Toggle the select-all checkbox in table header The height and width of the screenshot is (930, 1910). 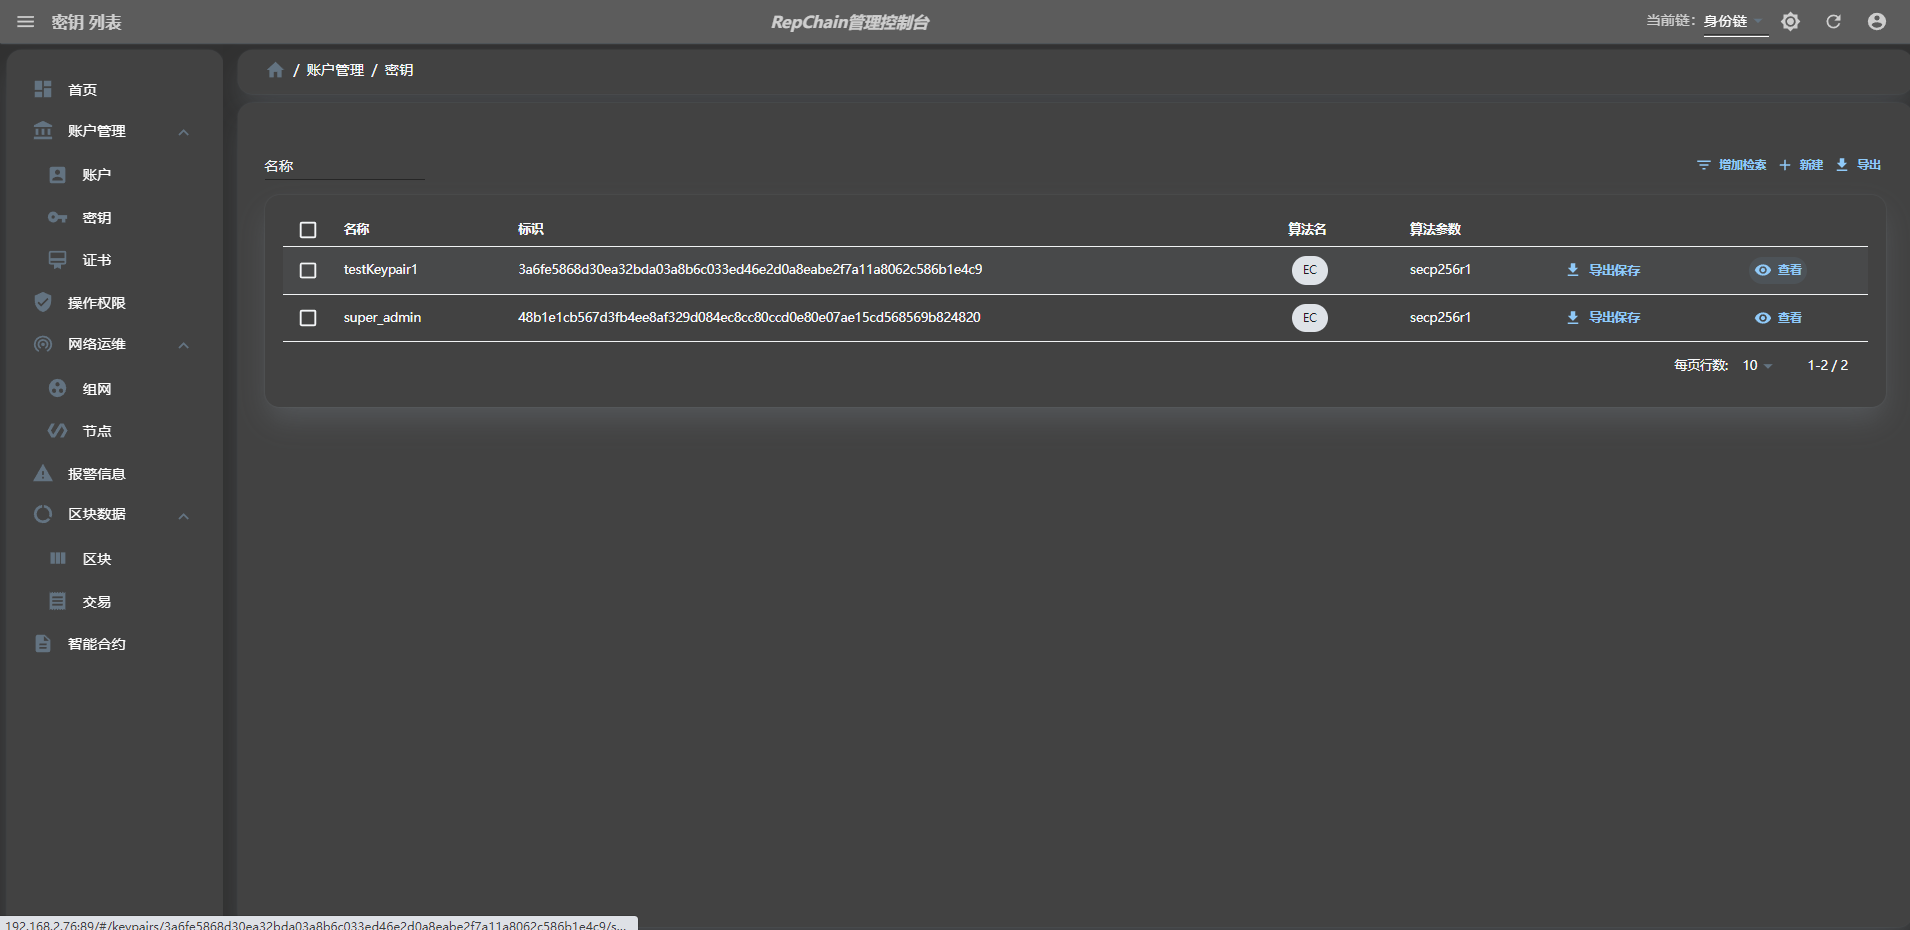[308, 230]
